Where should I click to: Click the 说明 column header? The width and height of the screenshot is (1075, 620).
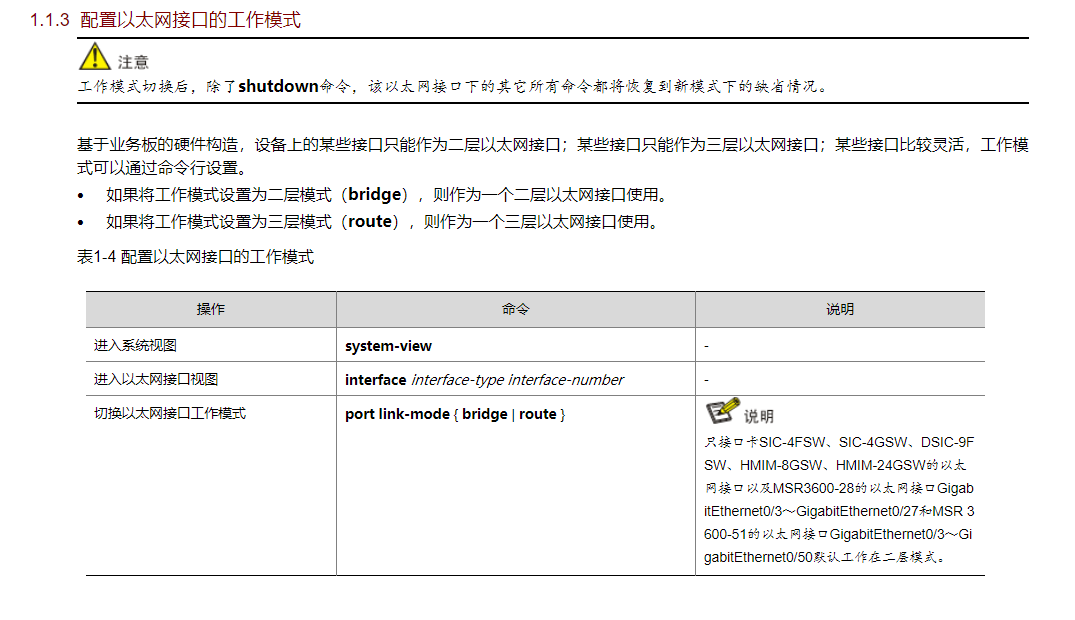(x=840, y=309)
